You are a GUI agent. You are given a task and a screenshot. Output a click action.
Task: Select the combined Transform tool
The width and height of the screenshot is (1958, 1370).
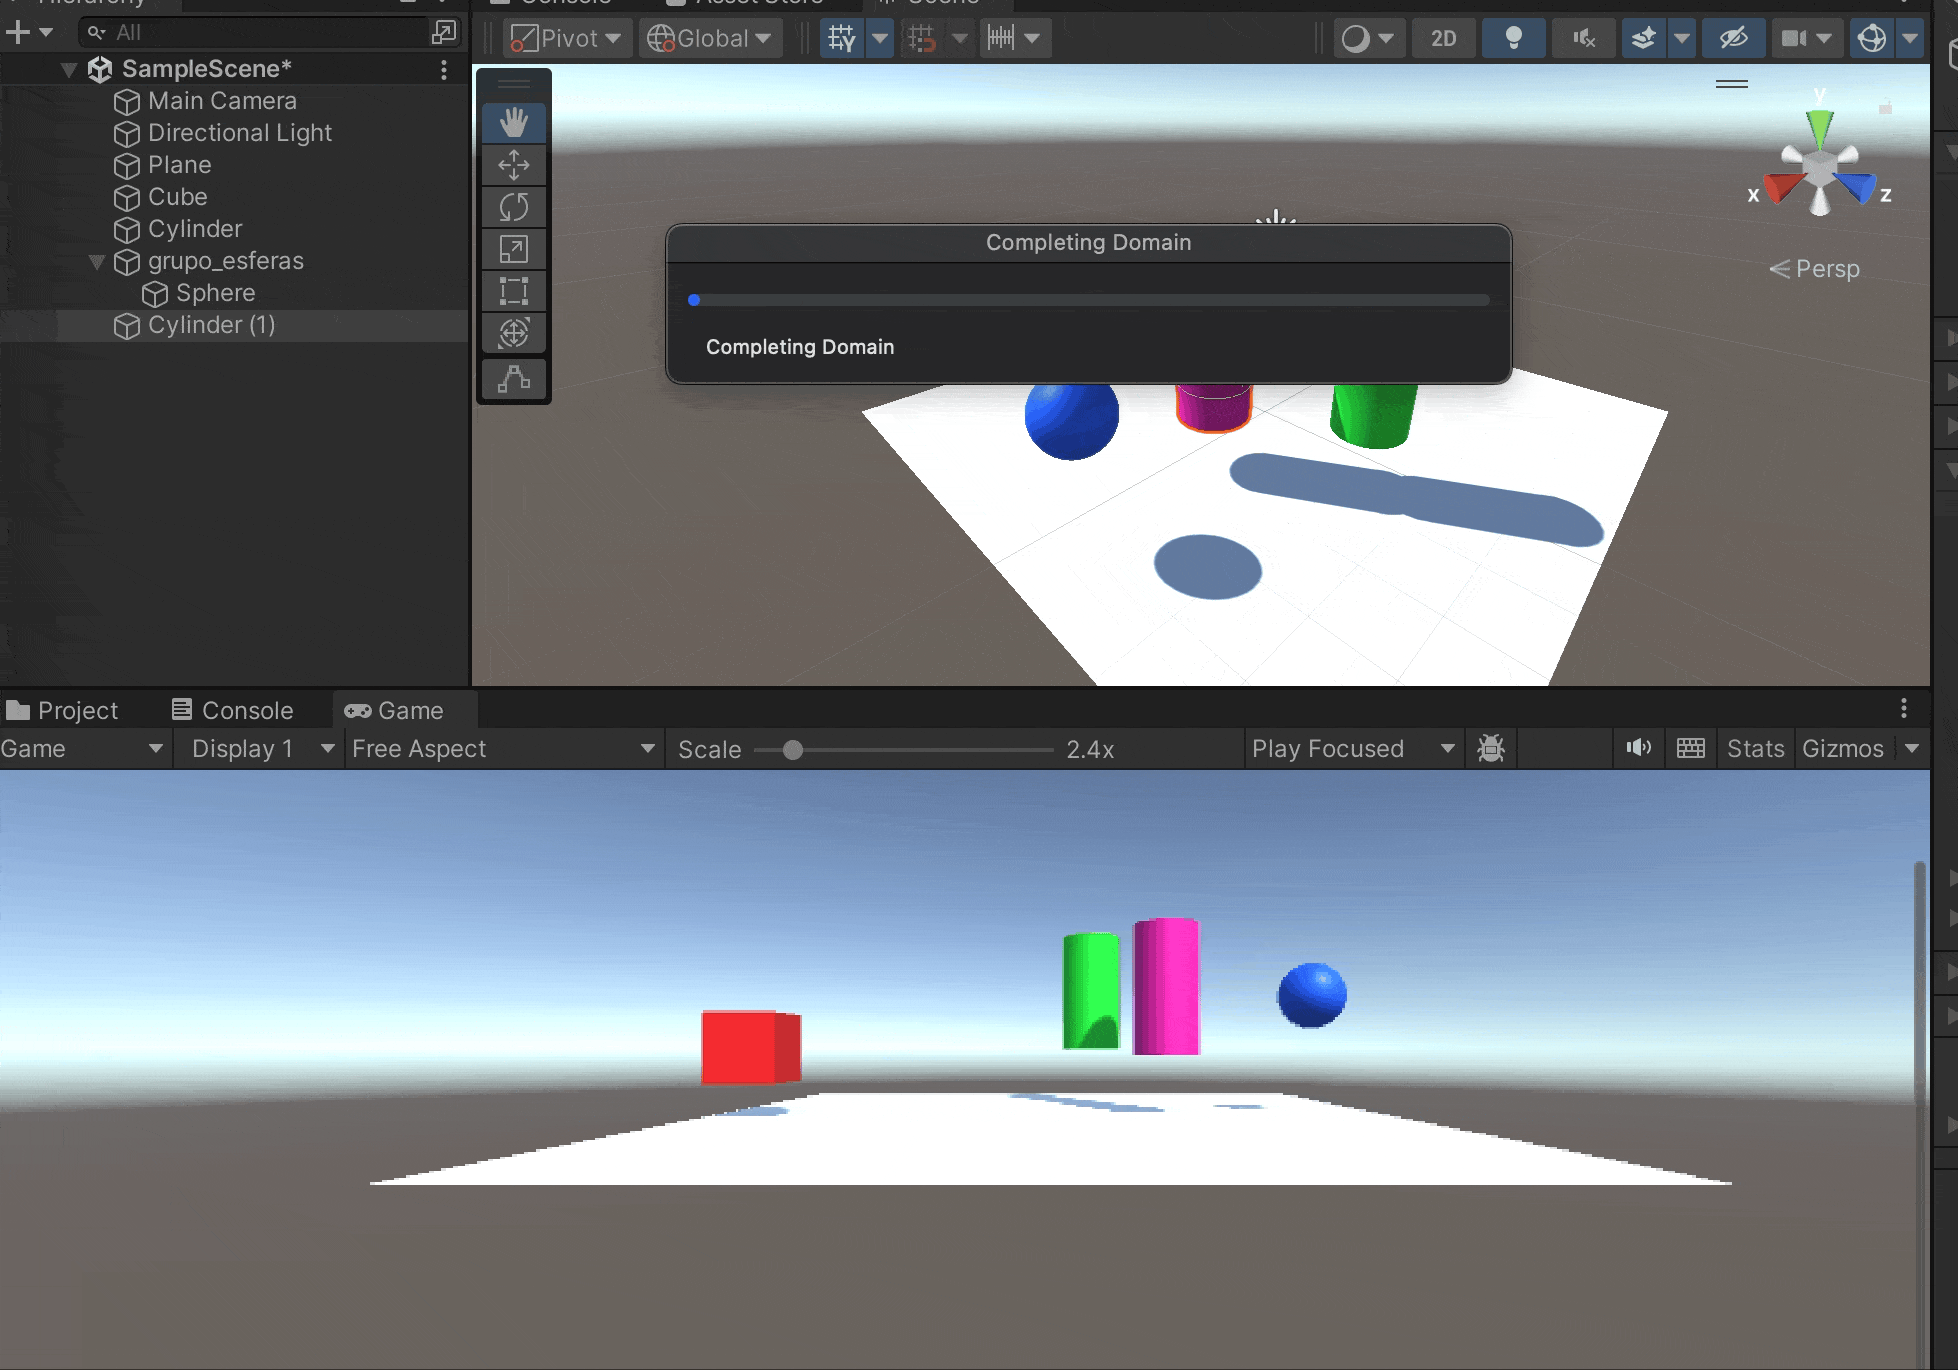514,333
